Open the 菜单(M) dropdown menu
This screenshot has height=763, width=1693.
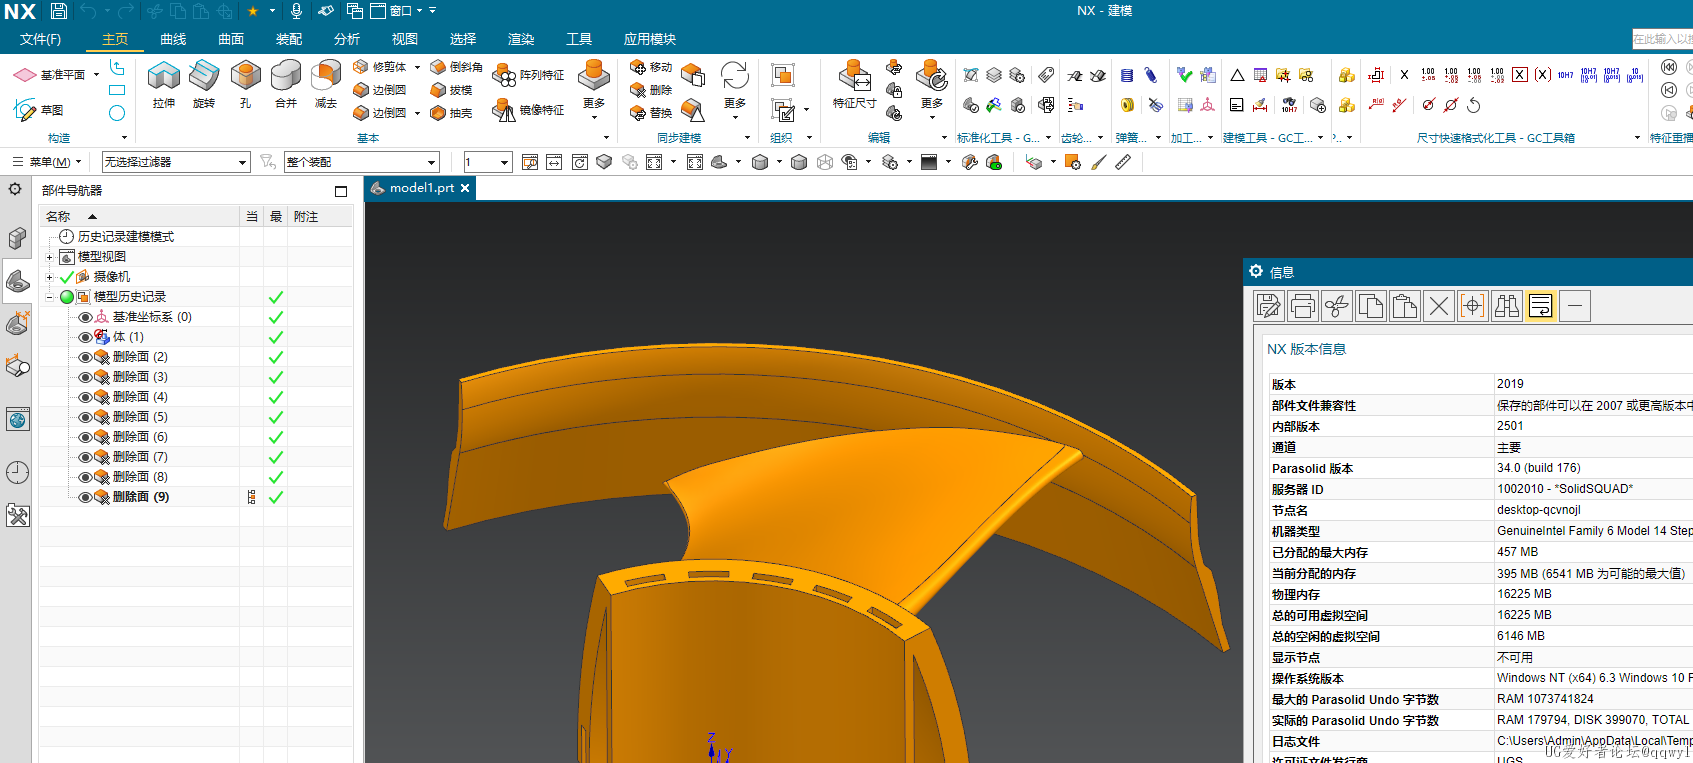47,162
